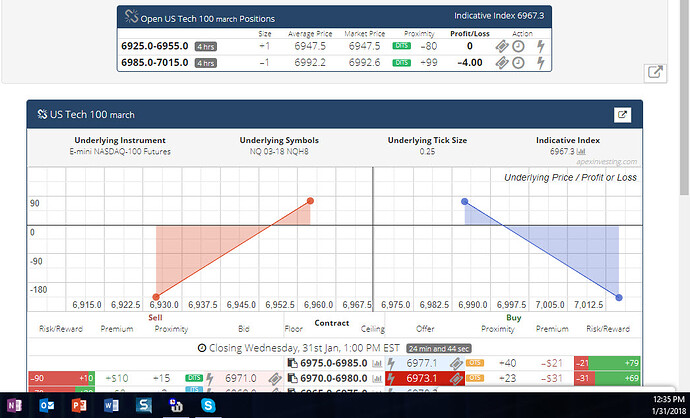This screenshot has height=418, width=690.
Task: Click the page vertical scrollbar thumb
Action: point(684,97)
